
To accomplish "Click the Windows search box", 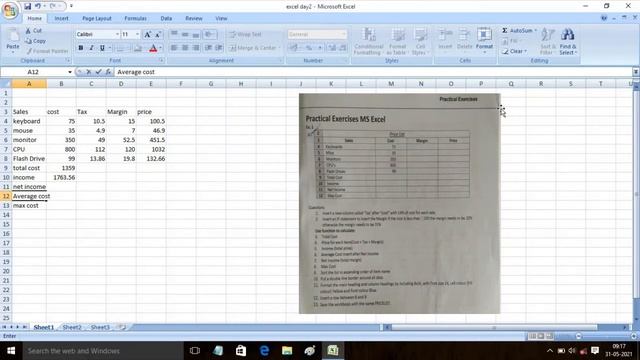I will point(103,351).
